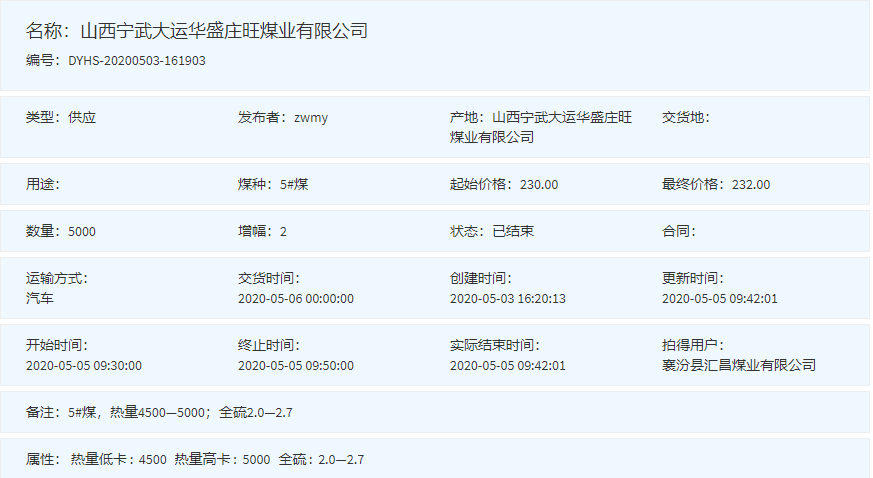Click the 用途 label
Viewport: 873px width, 478px height.
[x=43, y=184]
